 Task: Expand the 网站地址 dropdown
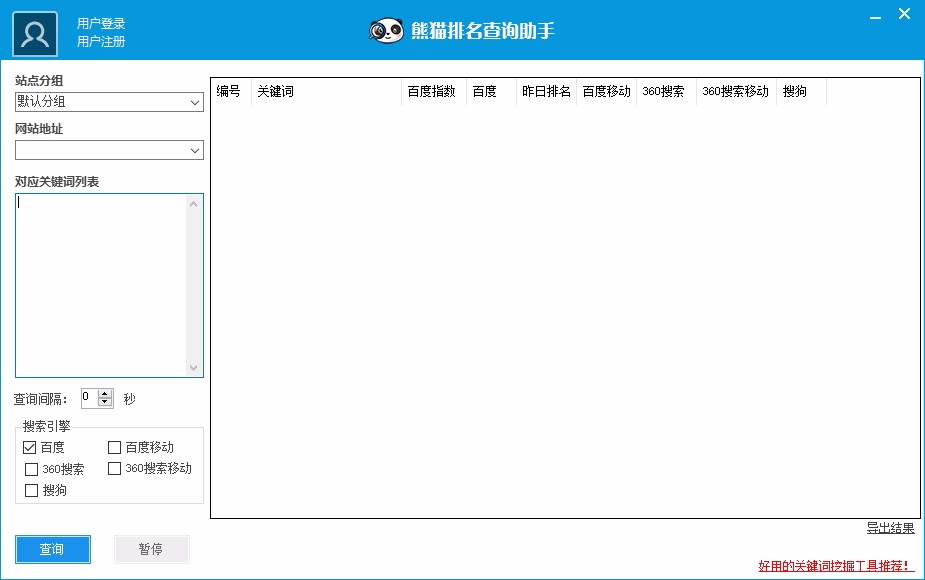195,150
